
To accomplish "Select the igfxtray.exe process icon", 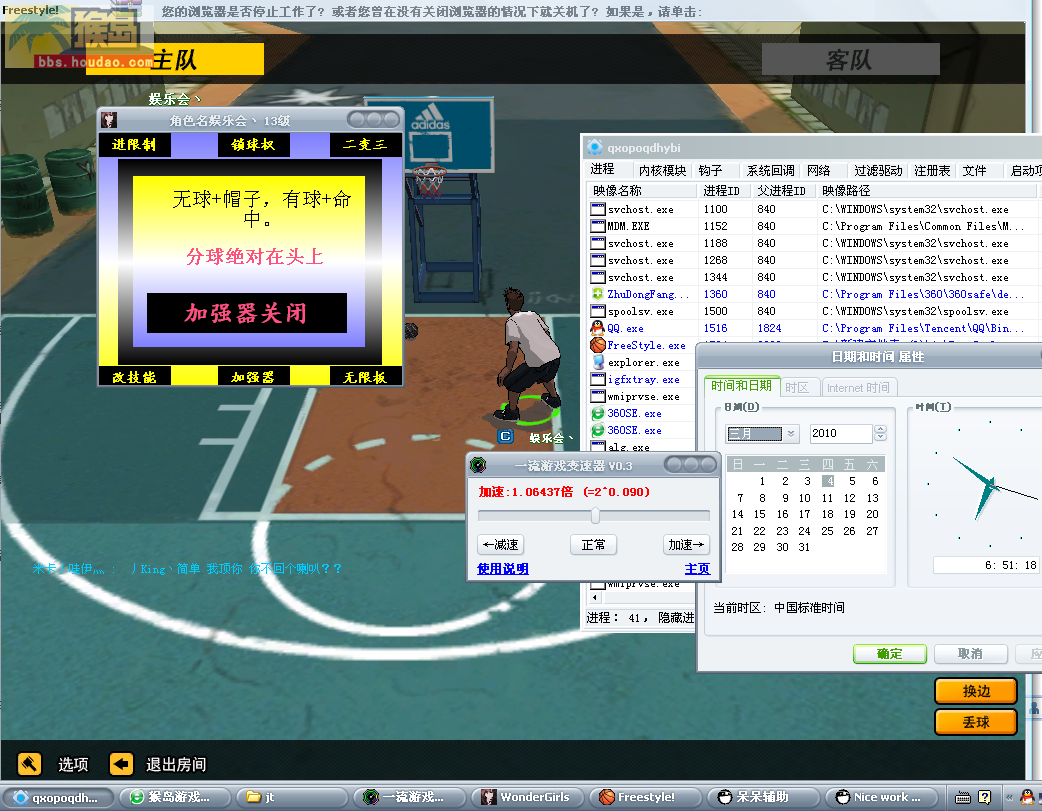I will pos(597,379).
